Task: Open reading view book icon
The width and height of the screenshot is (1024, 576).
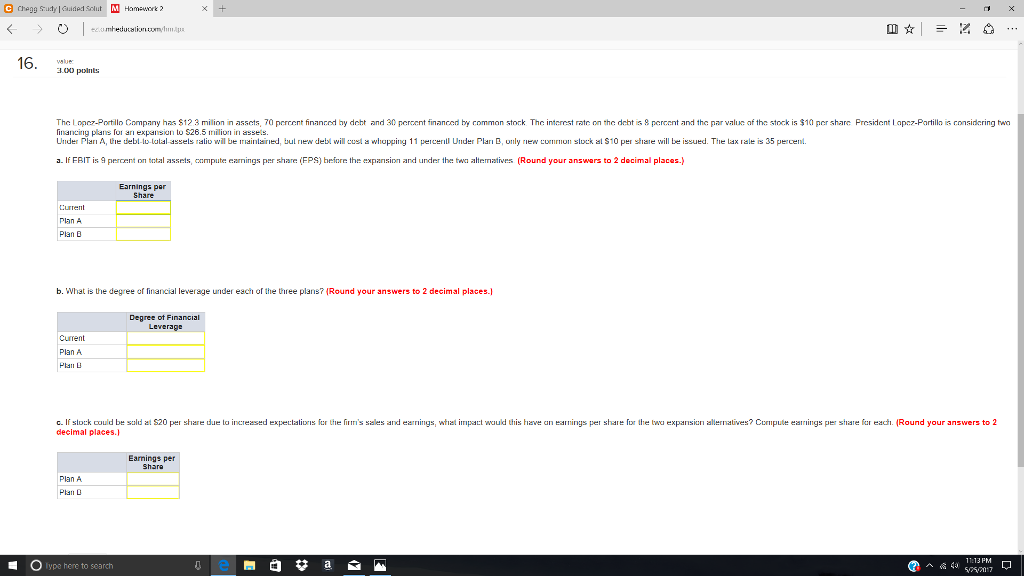Action: click(x=892, y=29)
